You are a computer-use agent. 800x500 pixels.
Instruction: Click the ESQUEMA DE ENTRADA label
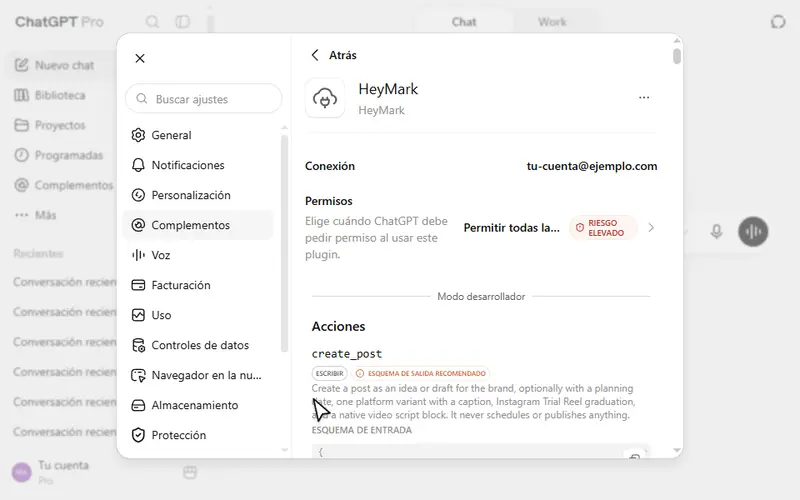click(362, 430)
